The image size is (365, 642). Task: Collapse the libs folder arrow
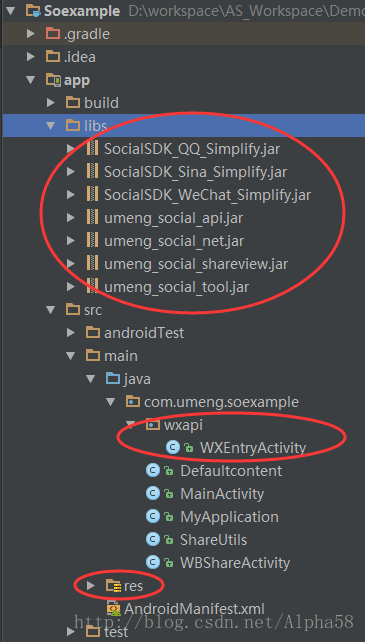coord(51,126)
